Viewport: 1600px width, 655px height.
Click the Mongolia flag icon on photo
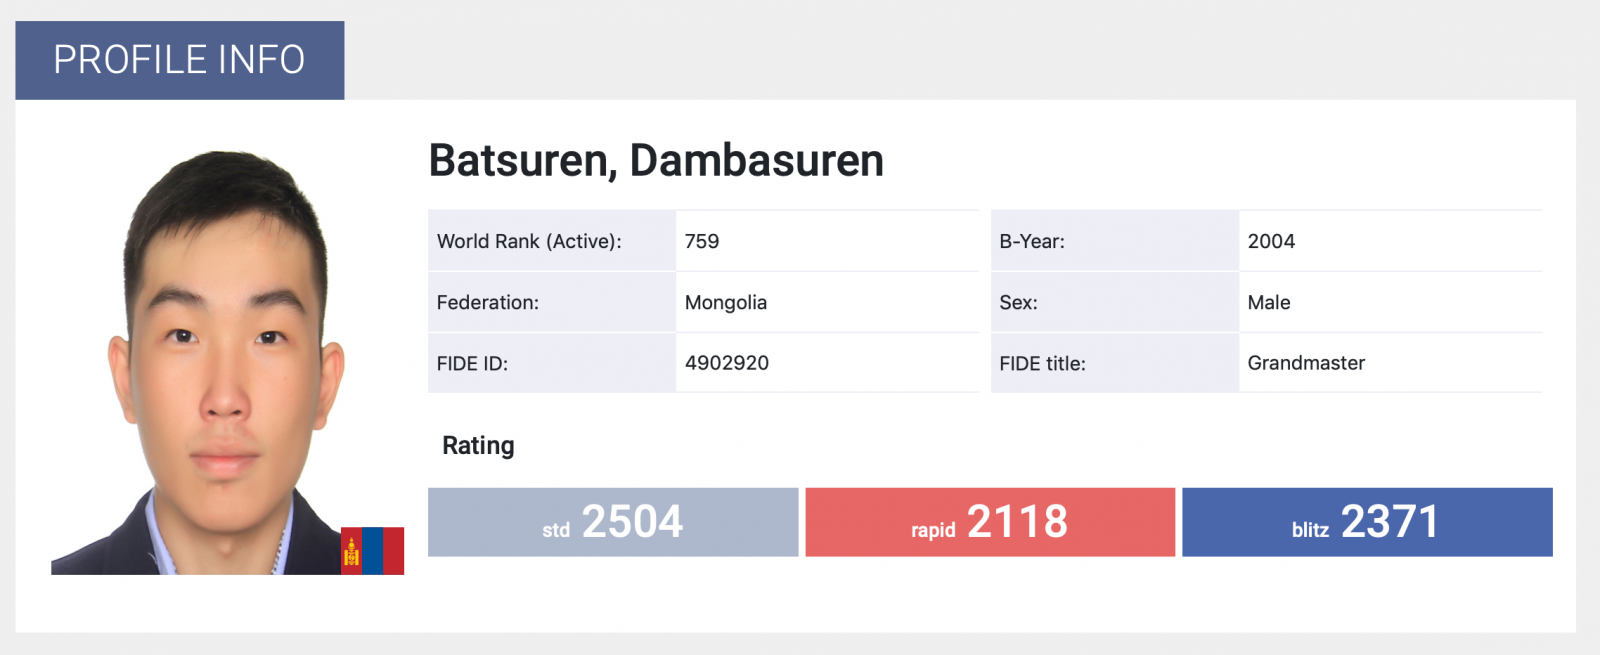coord(372,550)
